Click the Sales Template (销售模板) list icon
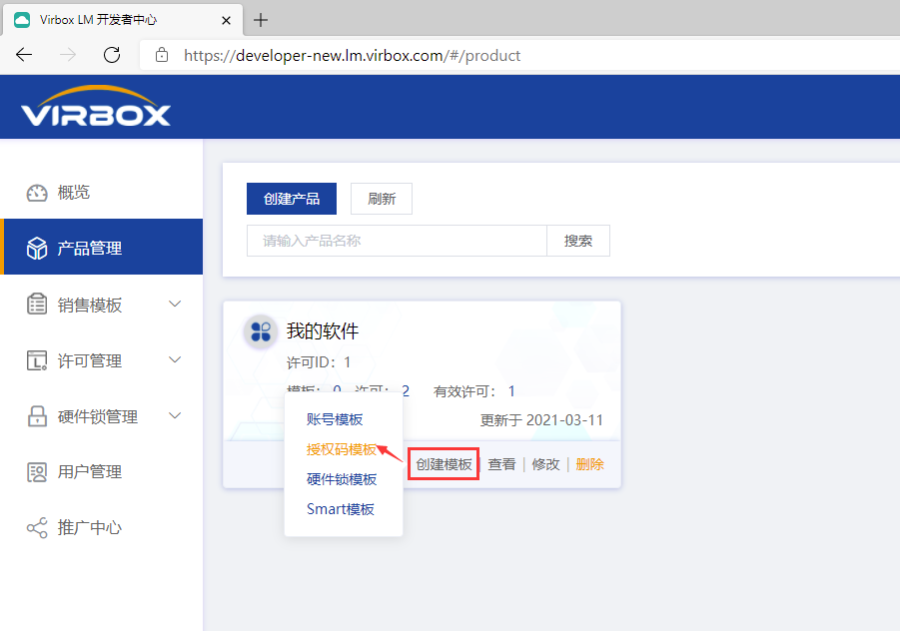Viewport: 900px width, 631px height. (x=37, y=305)
